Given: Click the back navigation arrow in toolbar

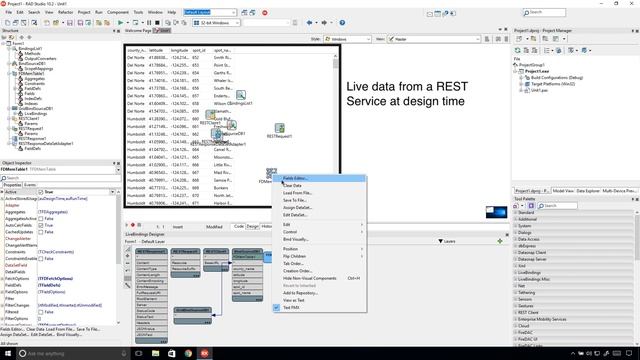Looking at the screenshot, I should 309,23.
